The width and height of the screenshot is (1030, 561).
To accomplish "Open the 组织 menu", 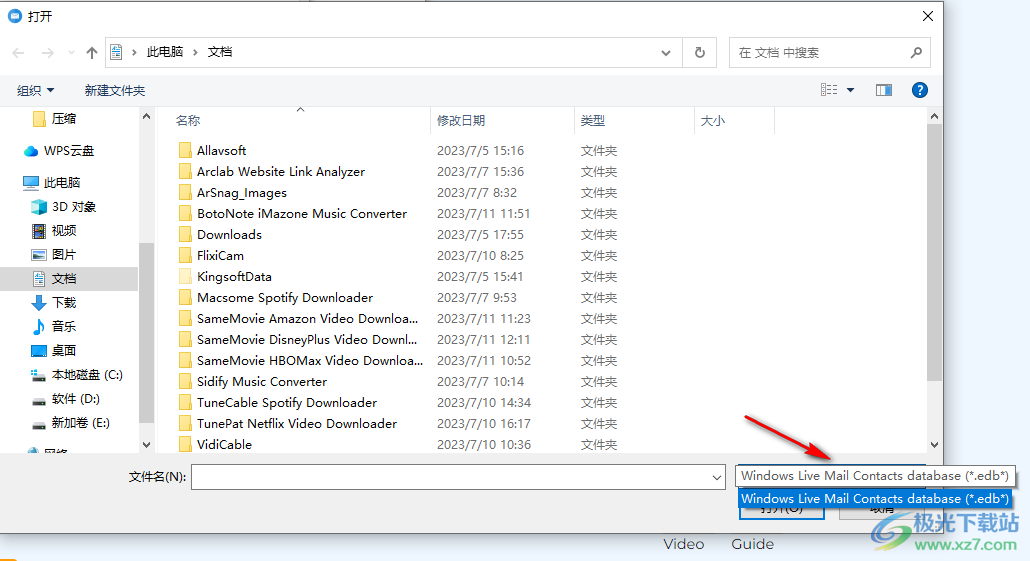I will (35, 91).
